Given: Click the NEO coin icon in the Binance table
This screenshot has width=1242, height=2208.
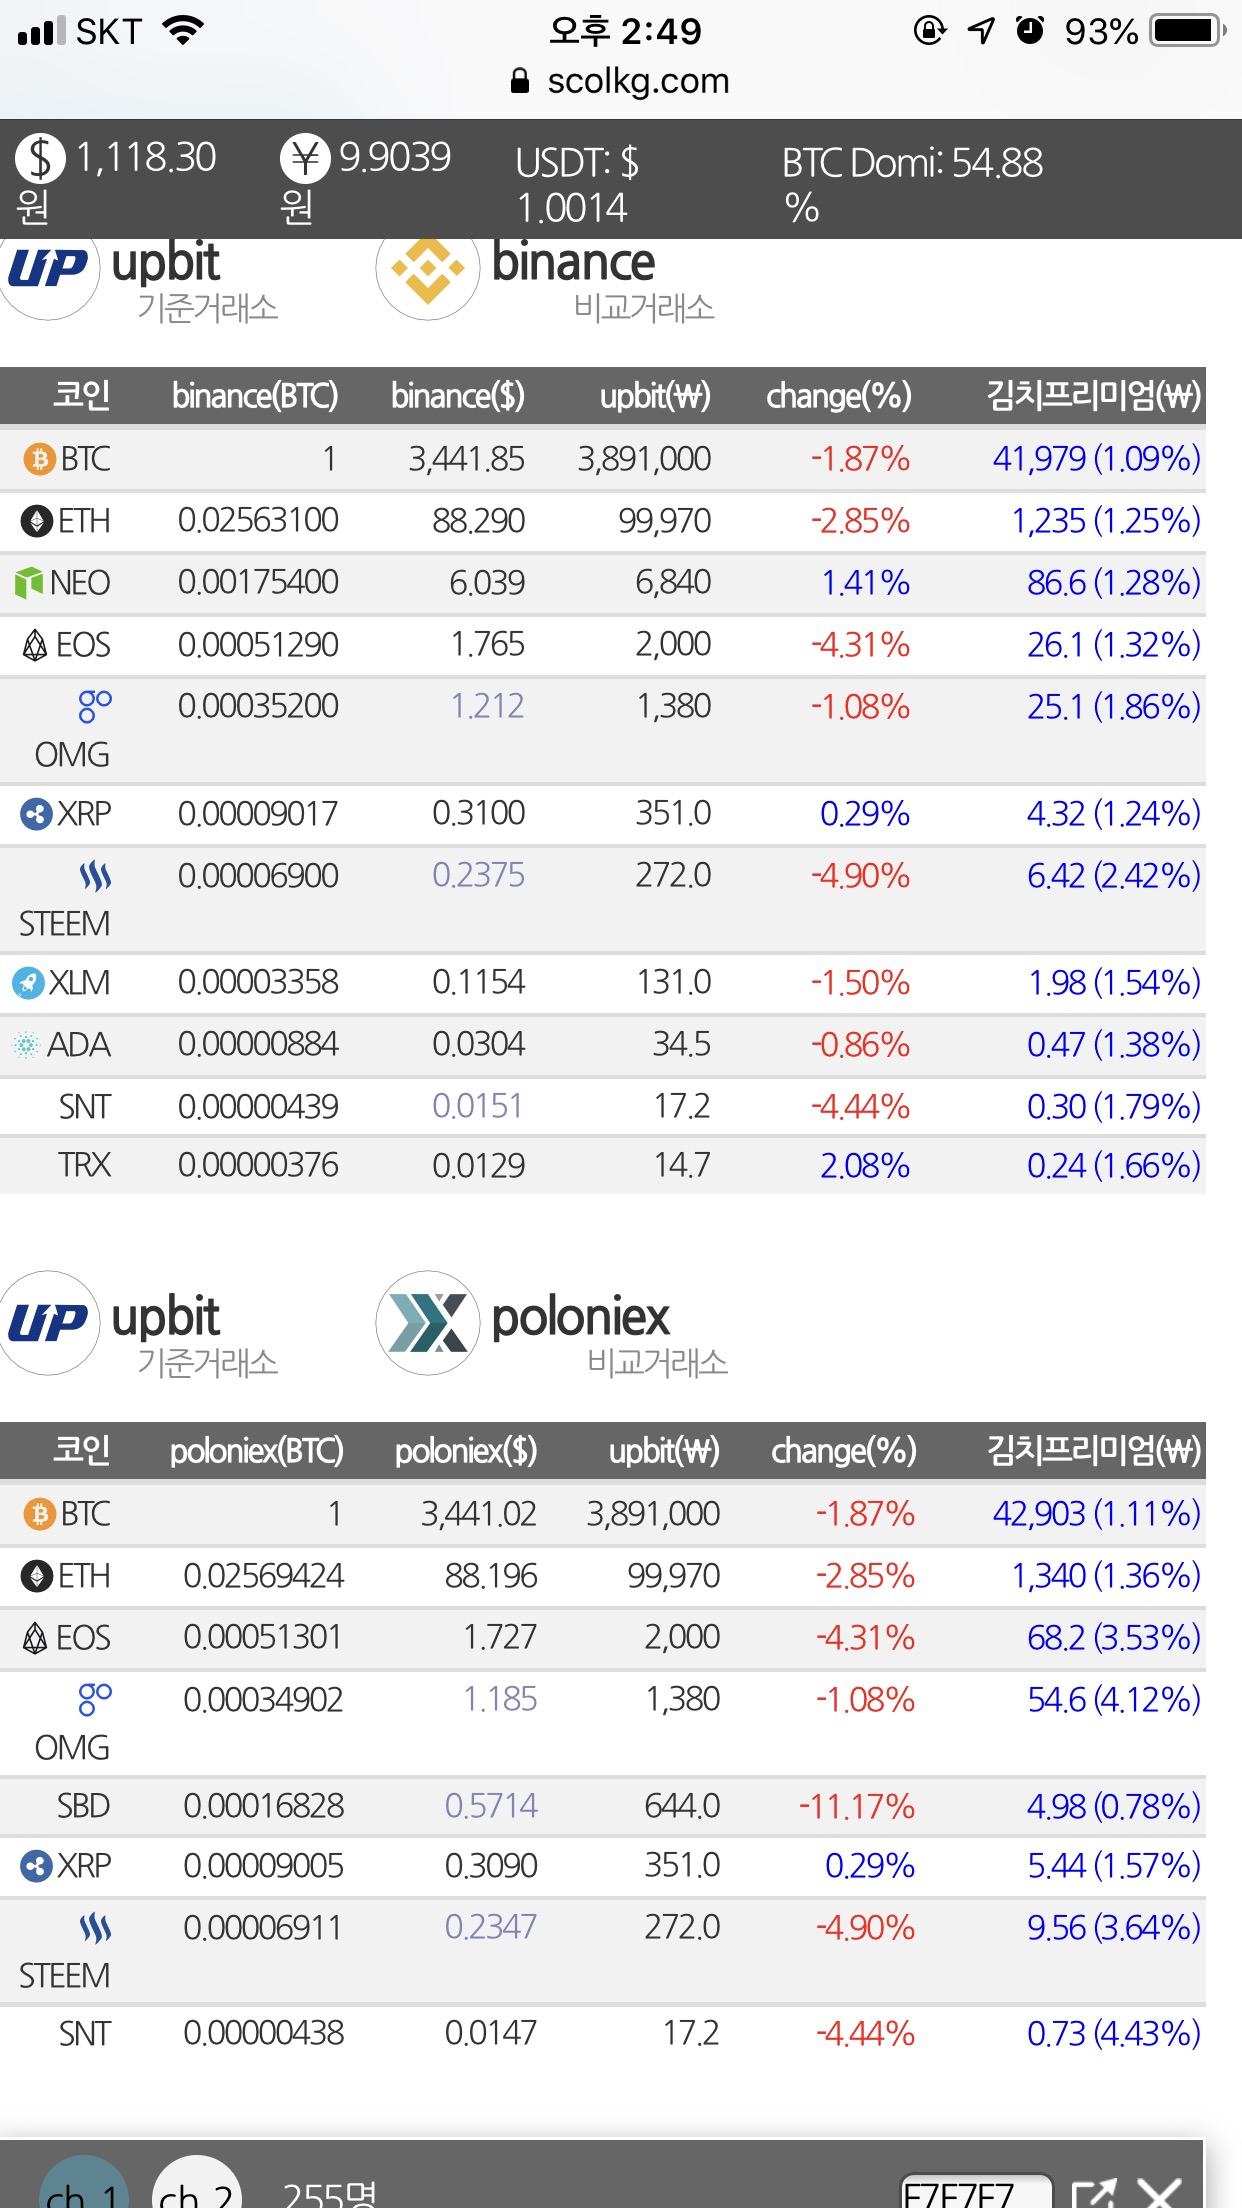Looking at the screenshot, I should point(29,583).
